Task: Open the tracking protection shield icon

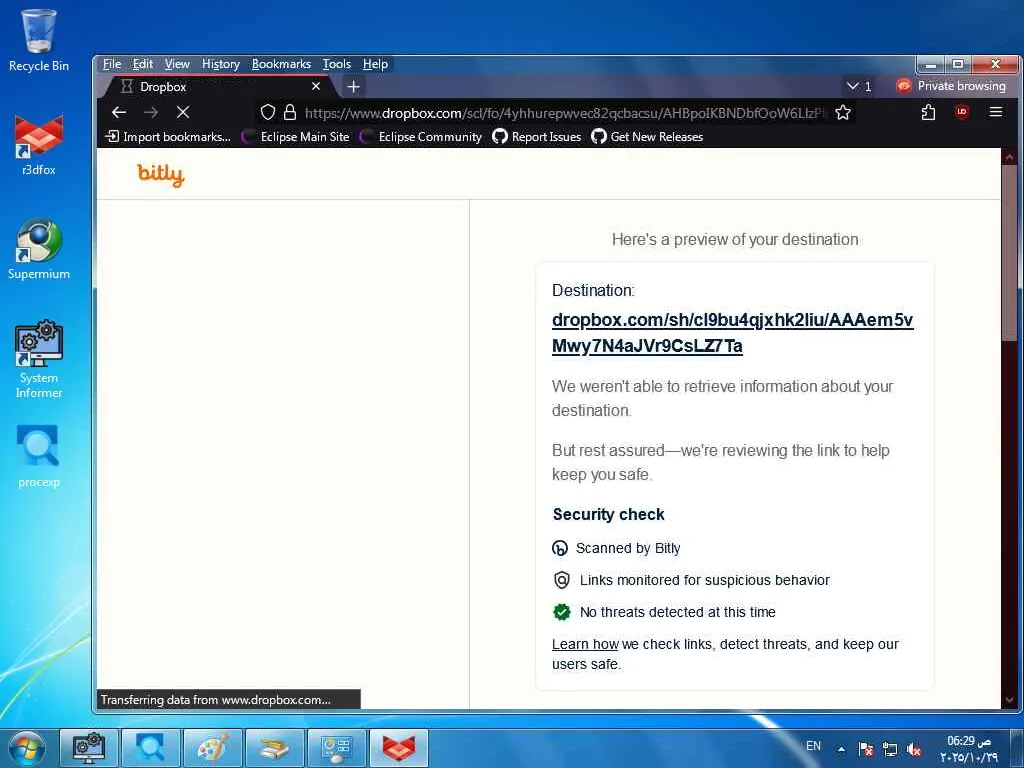Action: (268, 112)
